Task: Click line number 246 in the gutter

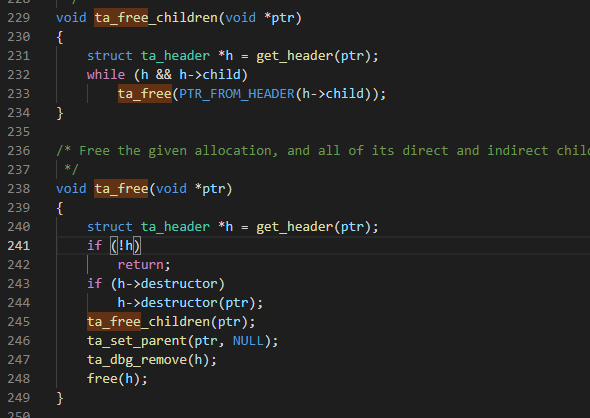Action: pos(18,340)
